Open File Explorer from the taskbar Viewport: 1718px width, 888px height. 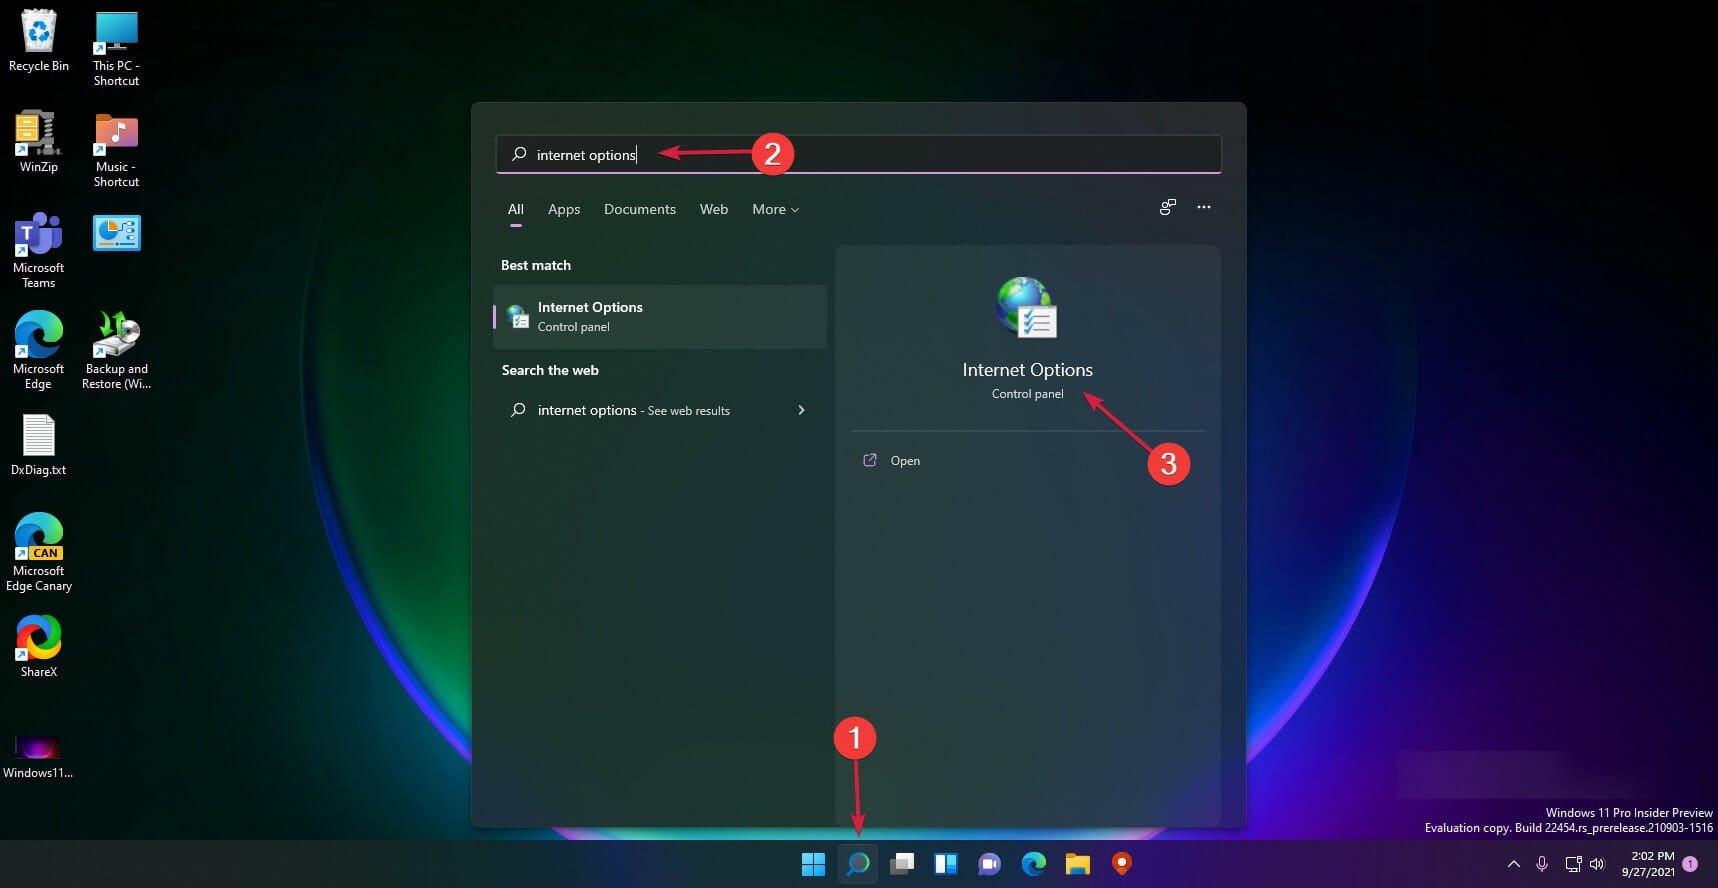[x=1078, y=864]
